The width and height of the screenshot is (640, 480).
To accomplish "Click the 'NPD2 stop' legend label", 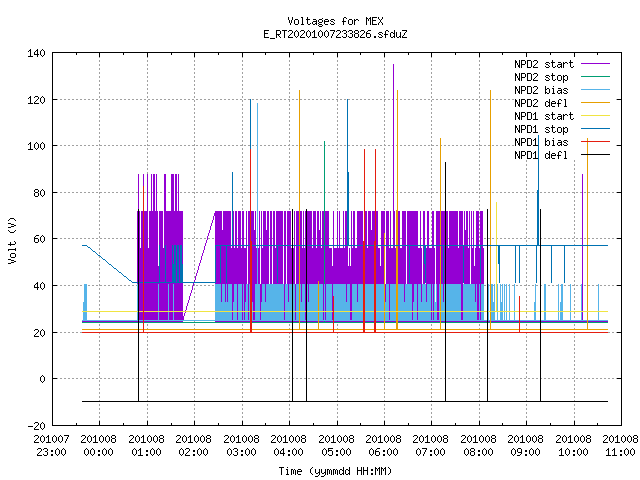I will [x=541, y=77].
